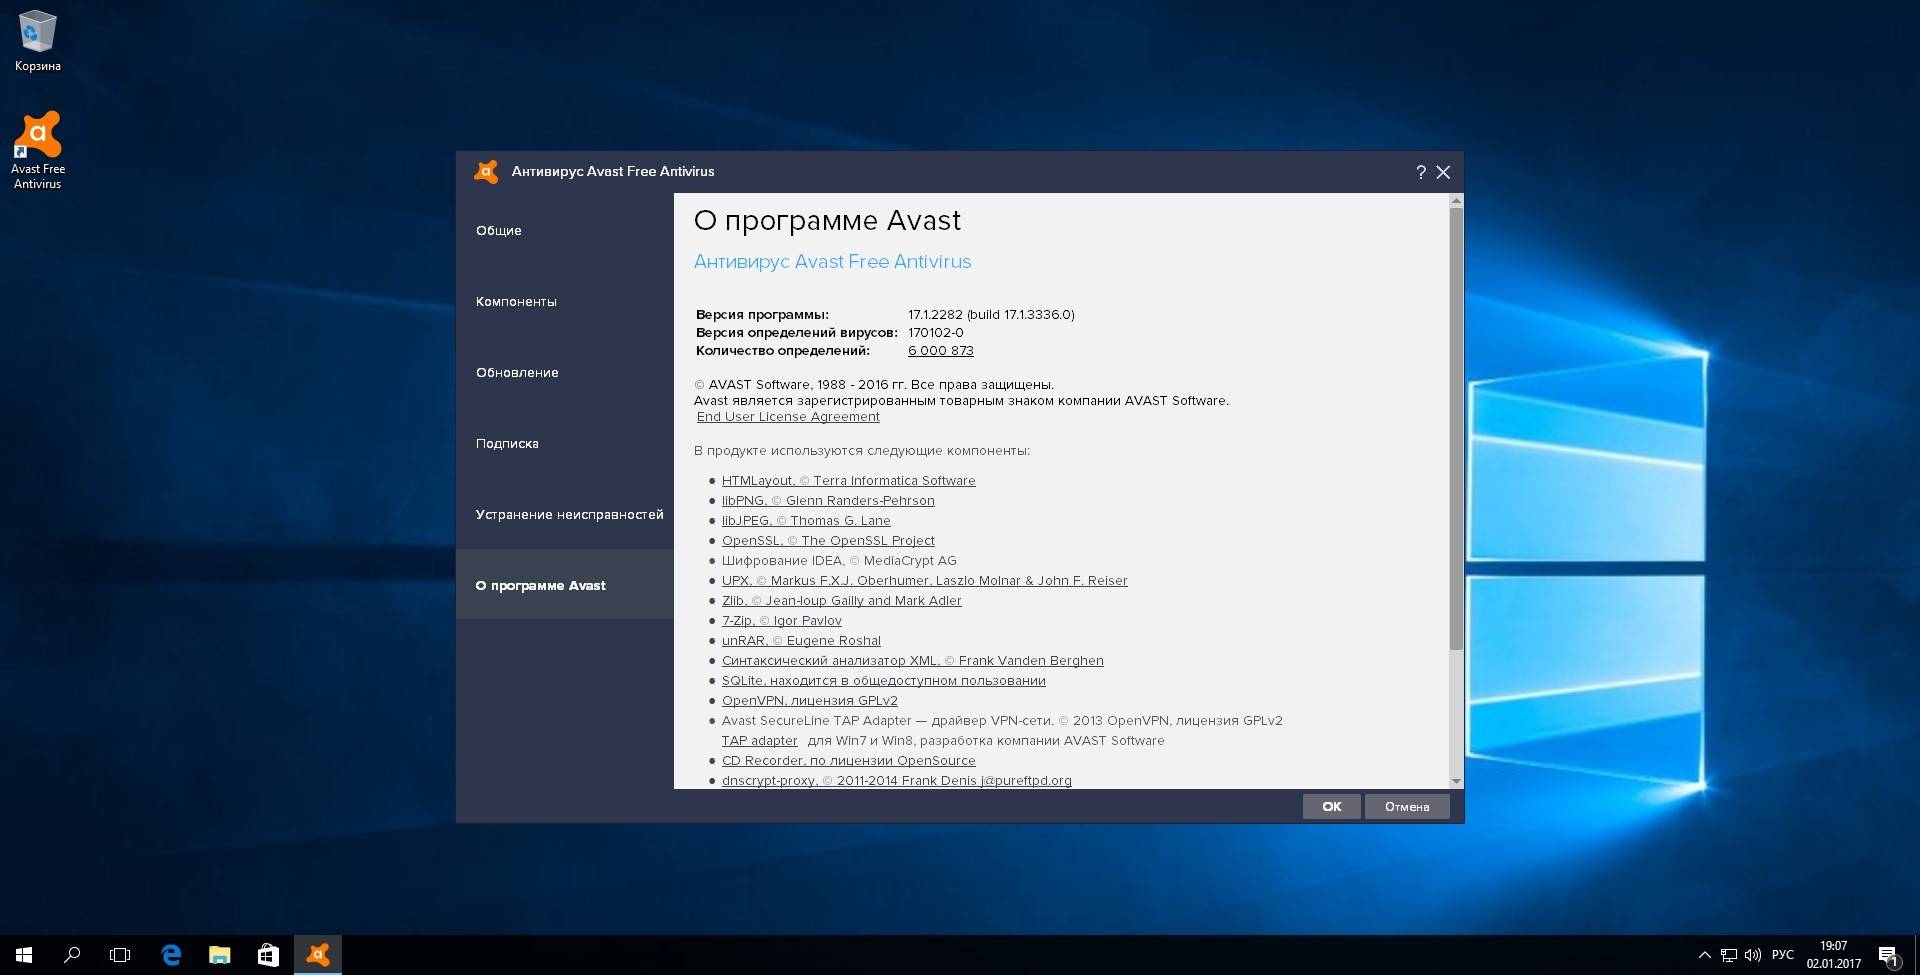
Task: Click program version 17.1.2282 text
Action: click(991, 314)
